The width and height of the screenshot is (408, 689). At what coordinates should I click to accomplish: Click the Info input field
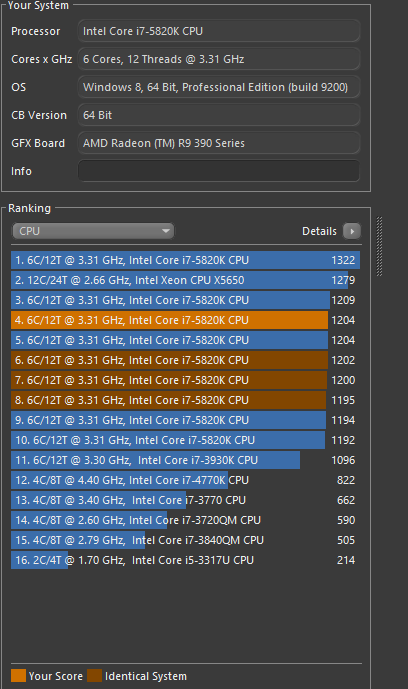pyautogui.click(x=219, y=171)
